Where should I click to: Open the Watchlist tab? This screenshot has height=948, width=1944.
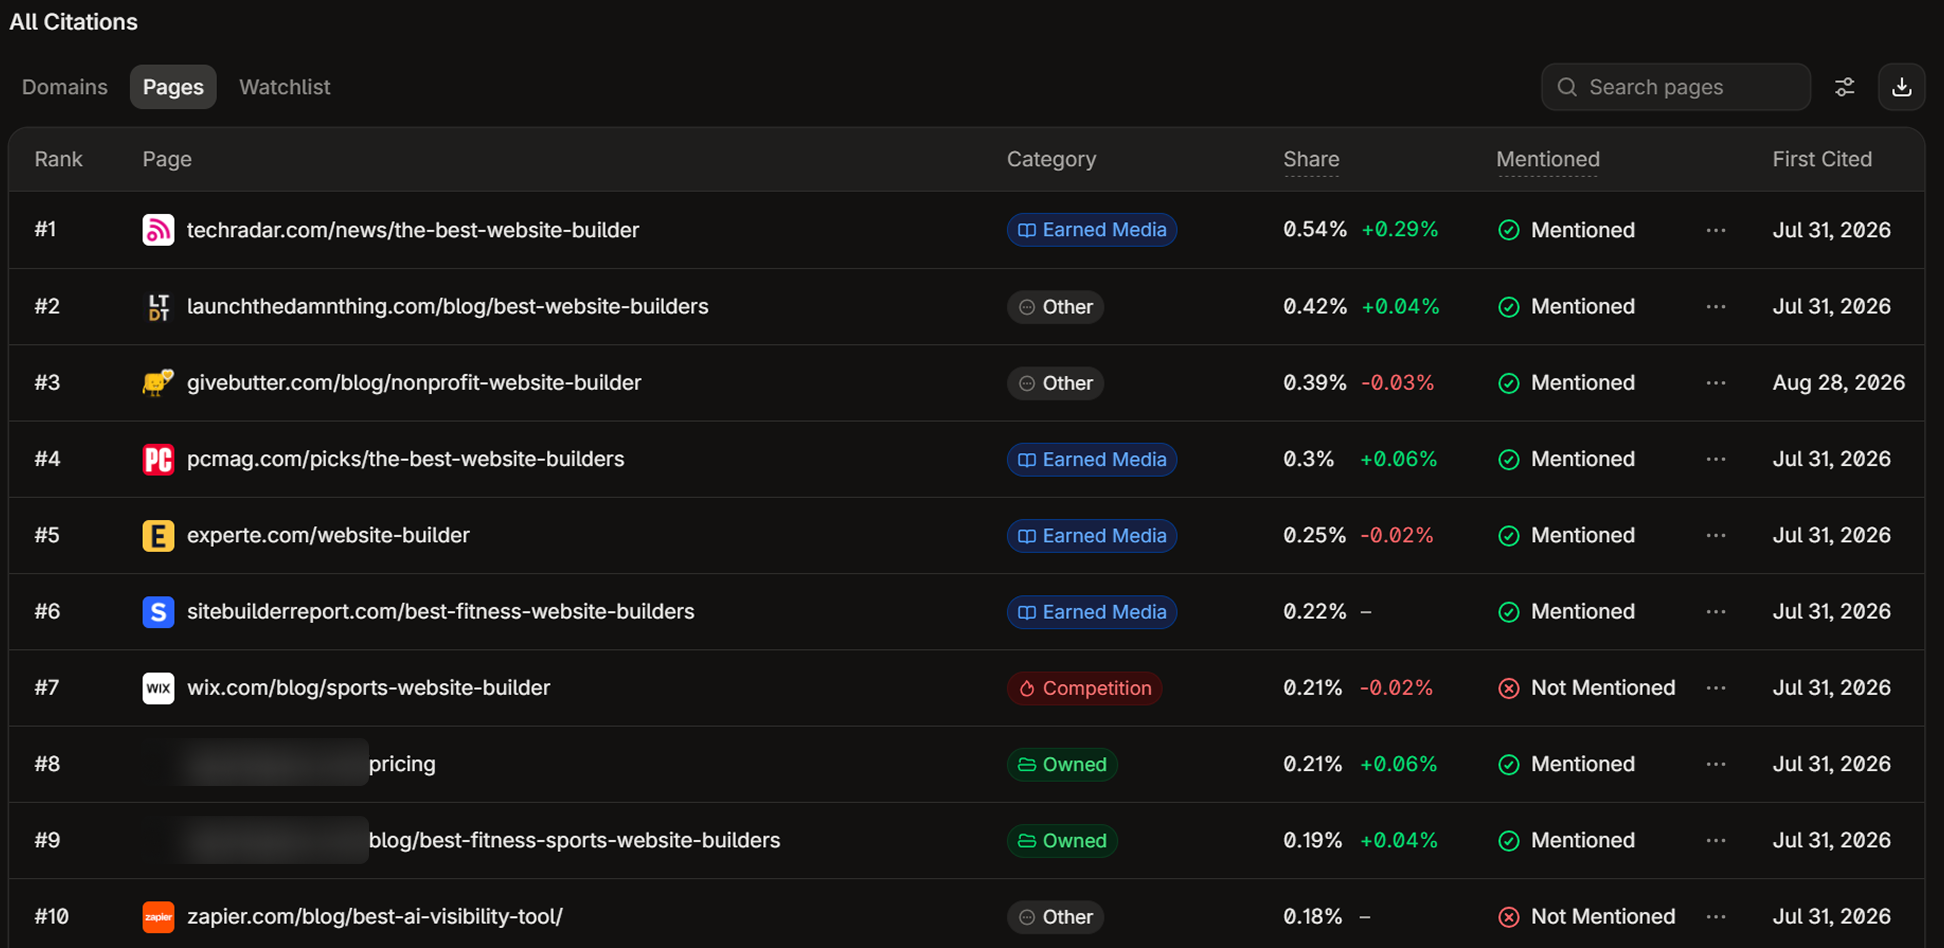coord(285,87)
